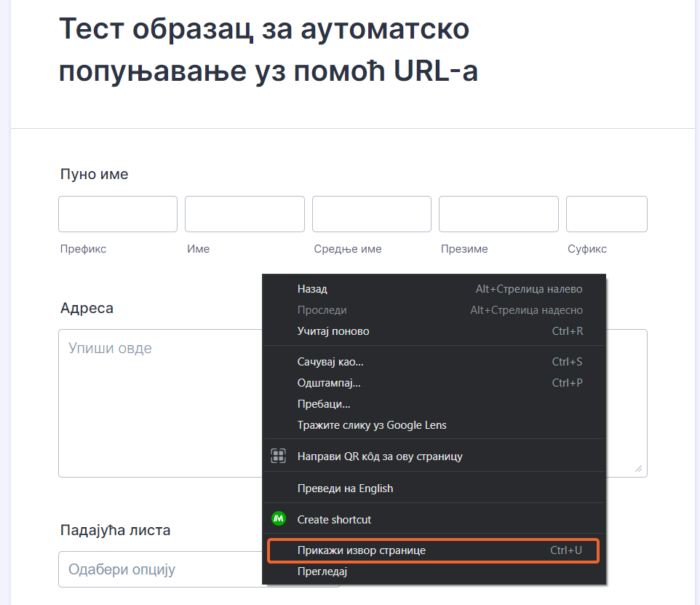Screen dimensions: 700x605
Task: Focus the Суфикс input field
Action: click(x=606, y=214)
